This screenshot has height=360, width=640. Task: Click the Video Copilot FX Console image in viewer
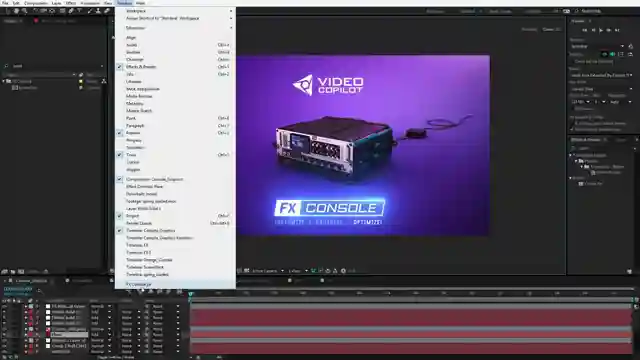click(x=363, y=145)
